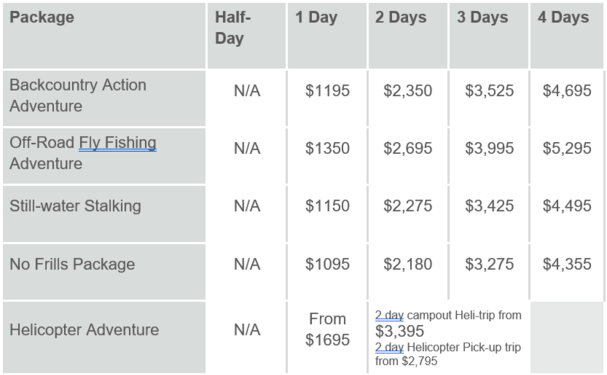Select the $2,695 two-day fly fishing price
607x375 pixels.
click(x=408, y=148)
